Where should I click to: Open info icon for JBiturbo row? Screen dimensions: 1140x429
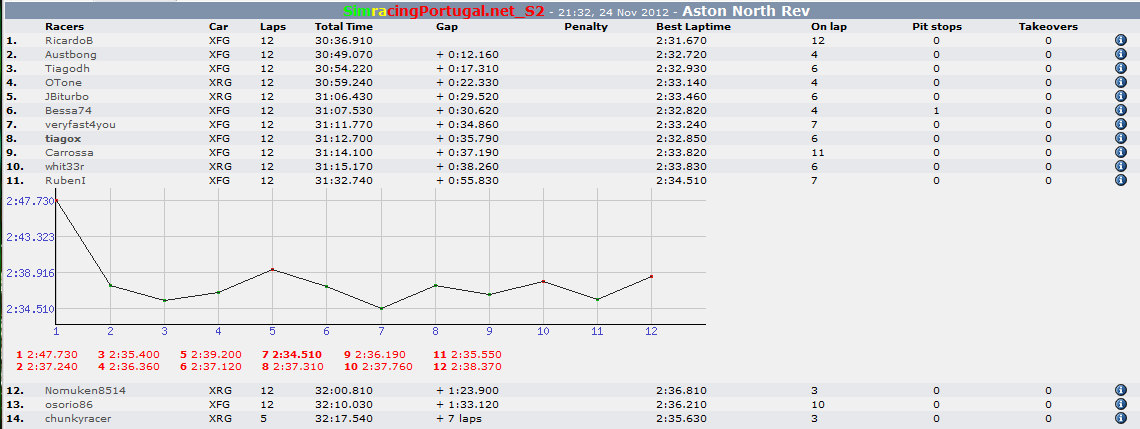1120,96
